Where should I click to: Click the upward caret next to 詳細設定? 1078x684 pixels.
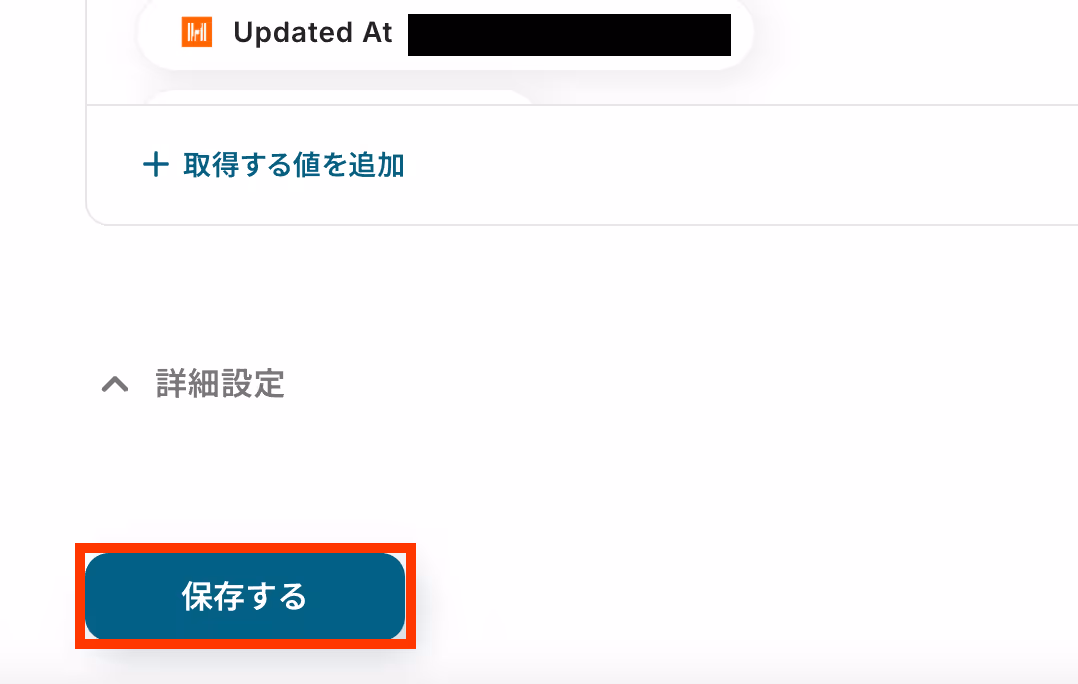115,384
